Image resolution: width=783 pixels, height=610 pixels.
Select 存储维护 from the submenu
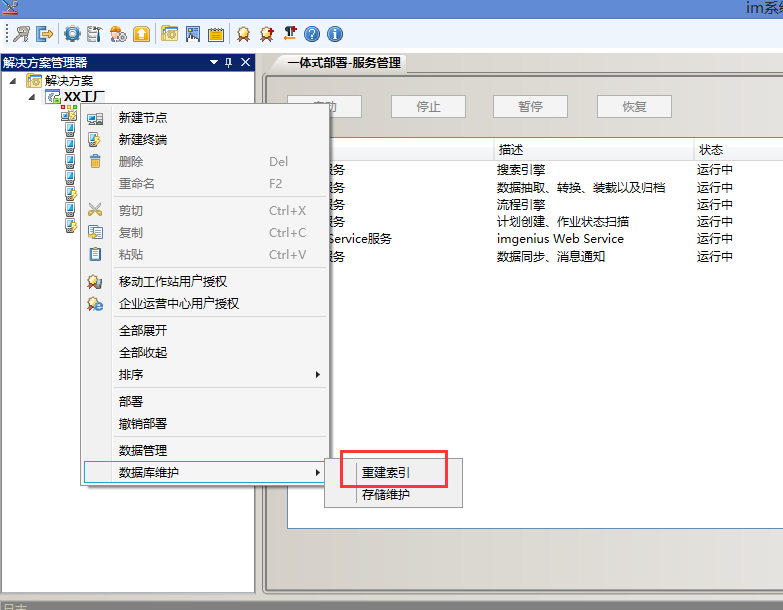[386, 495]
